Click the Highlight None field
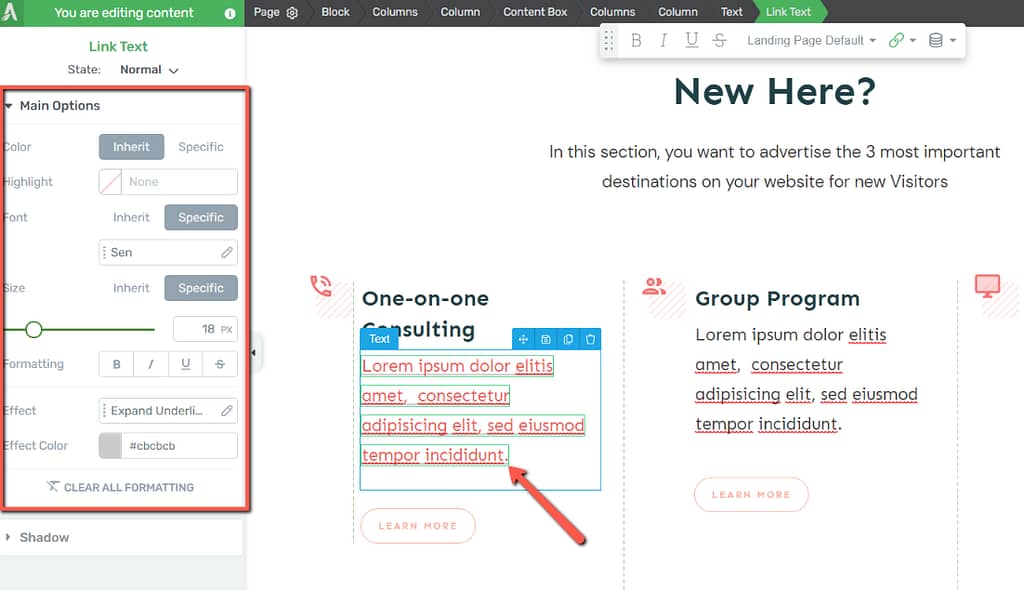 (x=179, y=182)
